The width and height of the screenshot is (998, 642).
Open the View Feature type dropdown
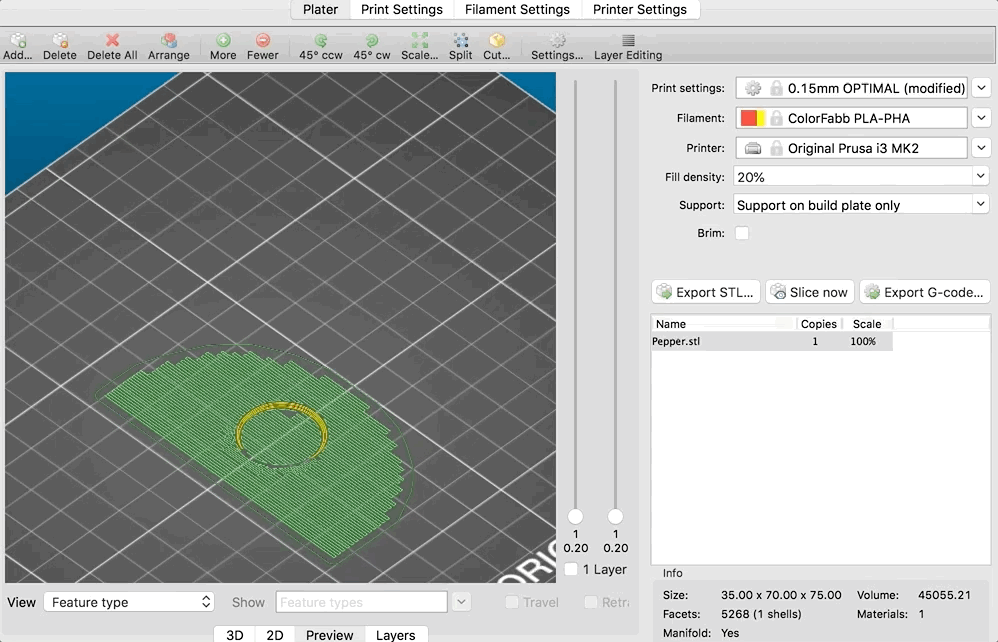[129, 602]
